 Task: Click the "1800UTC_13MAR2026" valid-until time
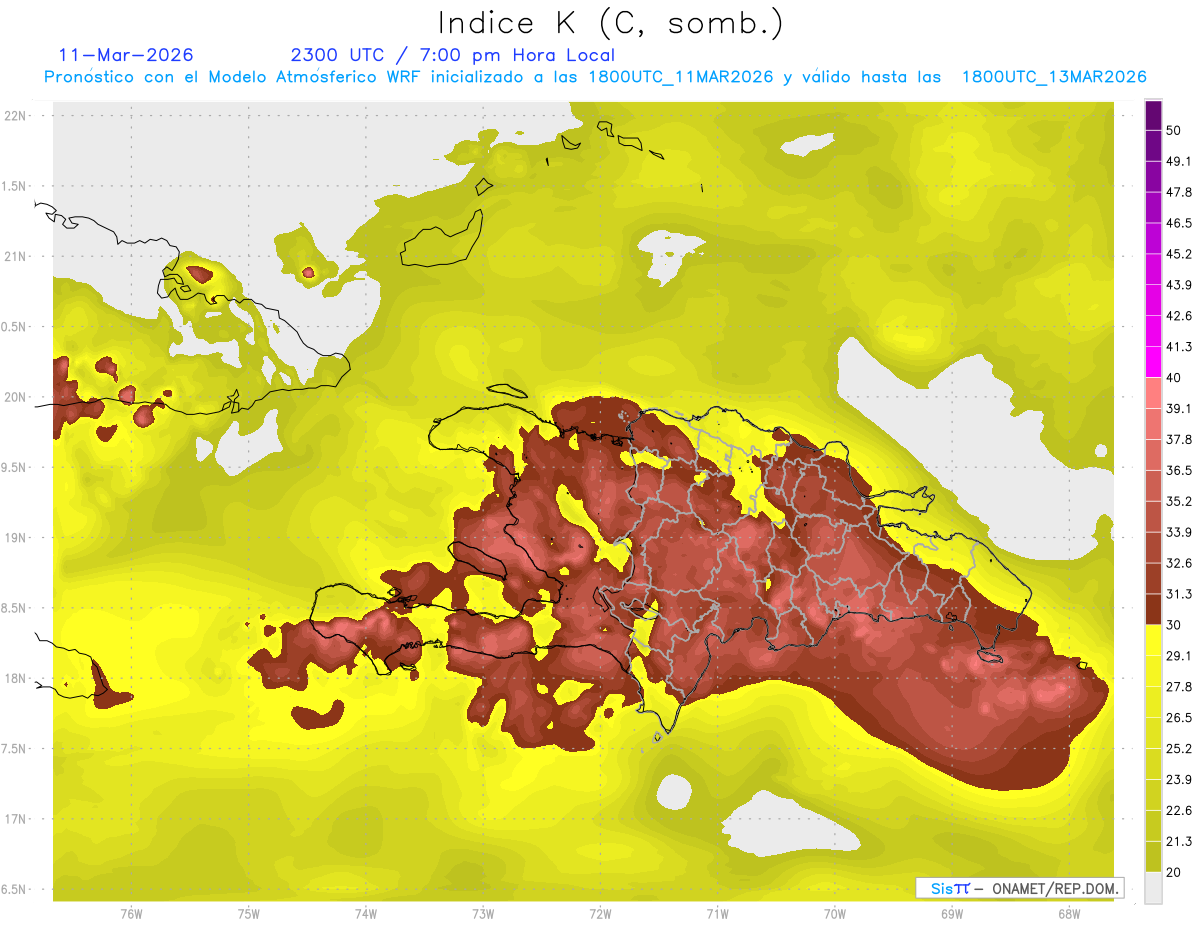tap(1054, 77)
